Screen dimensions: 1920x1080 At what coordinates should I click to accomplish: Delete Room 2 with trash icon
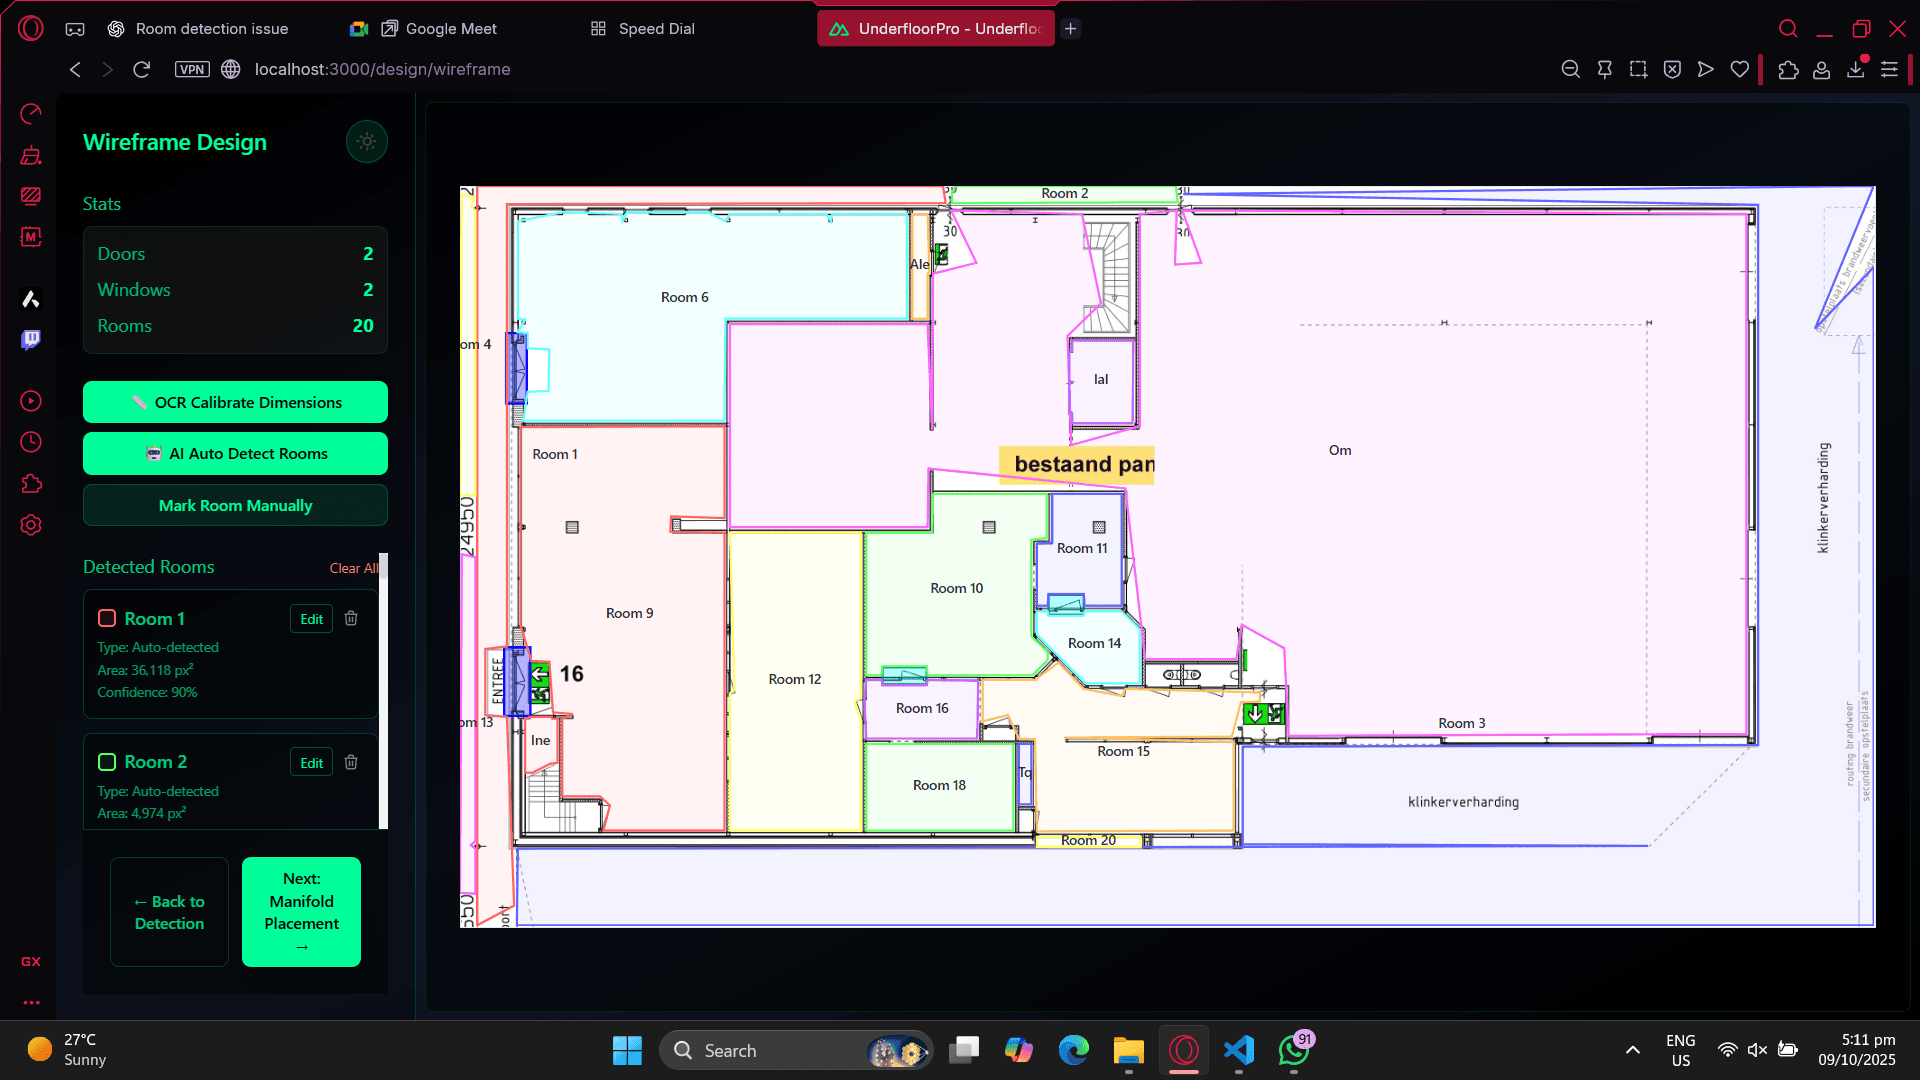pos(351,762)
